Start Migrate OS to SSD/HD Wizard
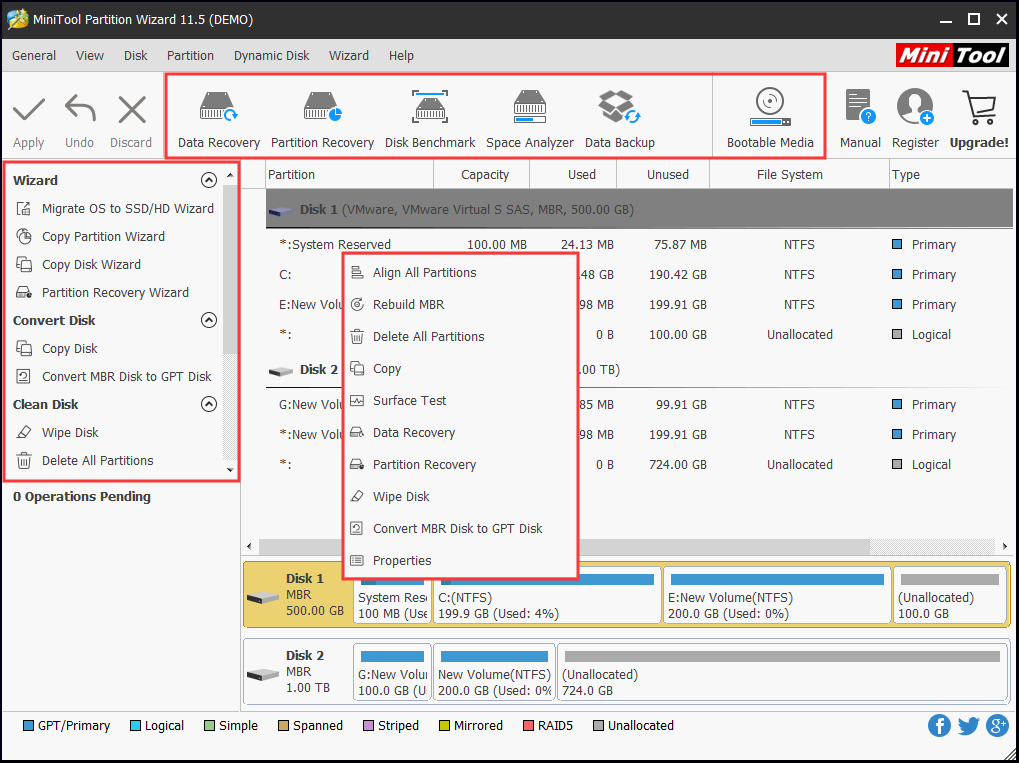This screenshot has width=1019, height=763. pyautogui.click(x=114, y=209)
